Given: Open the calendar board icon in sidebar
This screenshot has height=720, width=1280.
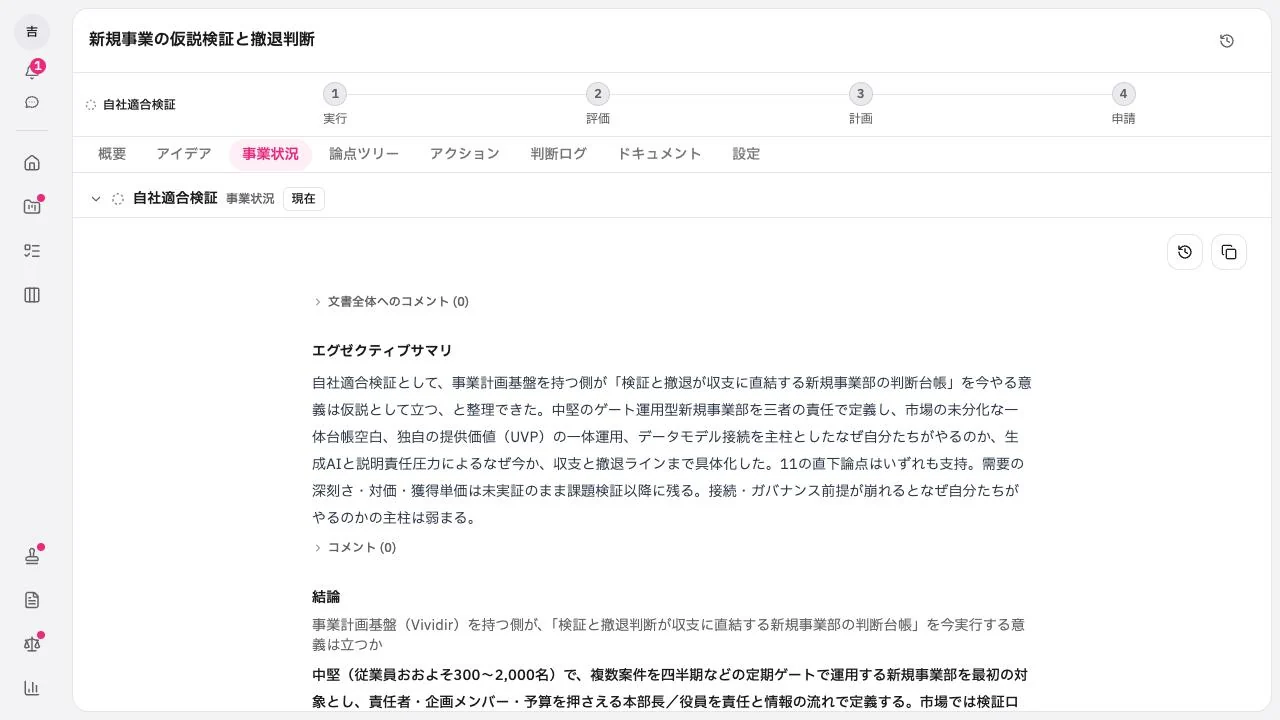Looking at the screenshot, I should pos(32,207).
